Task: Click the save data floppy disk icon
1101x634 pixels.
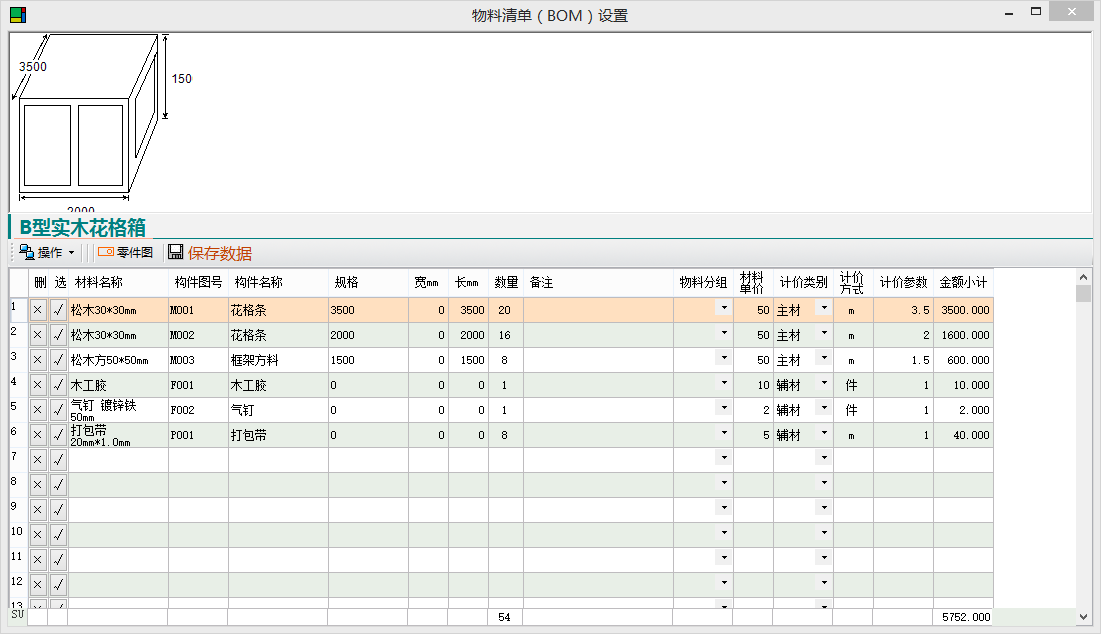Action: [175, 253]
